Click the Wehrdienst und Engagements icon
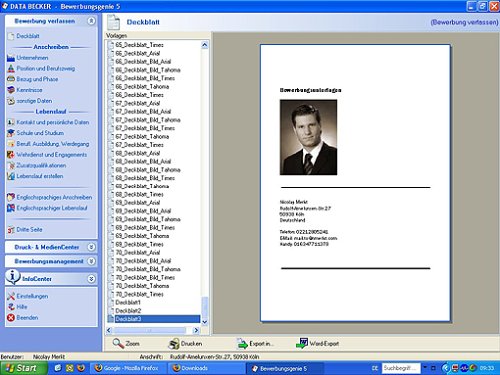This screenshot has height=375, width=500. (11, 155)
